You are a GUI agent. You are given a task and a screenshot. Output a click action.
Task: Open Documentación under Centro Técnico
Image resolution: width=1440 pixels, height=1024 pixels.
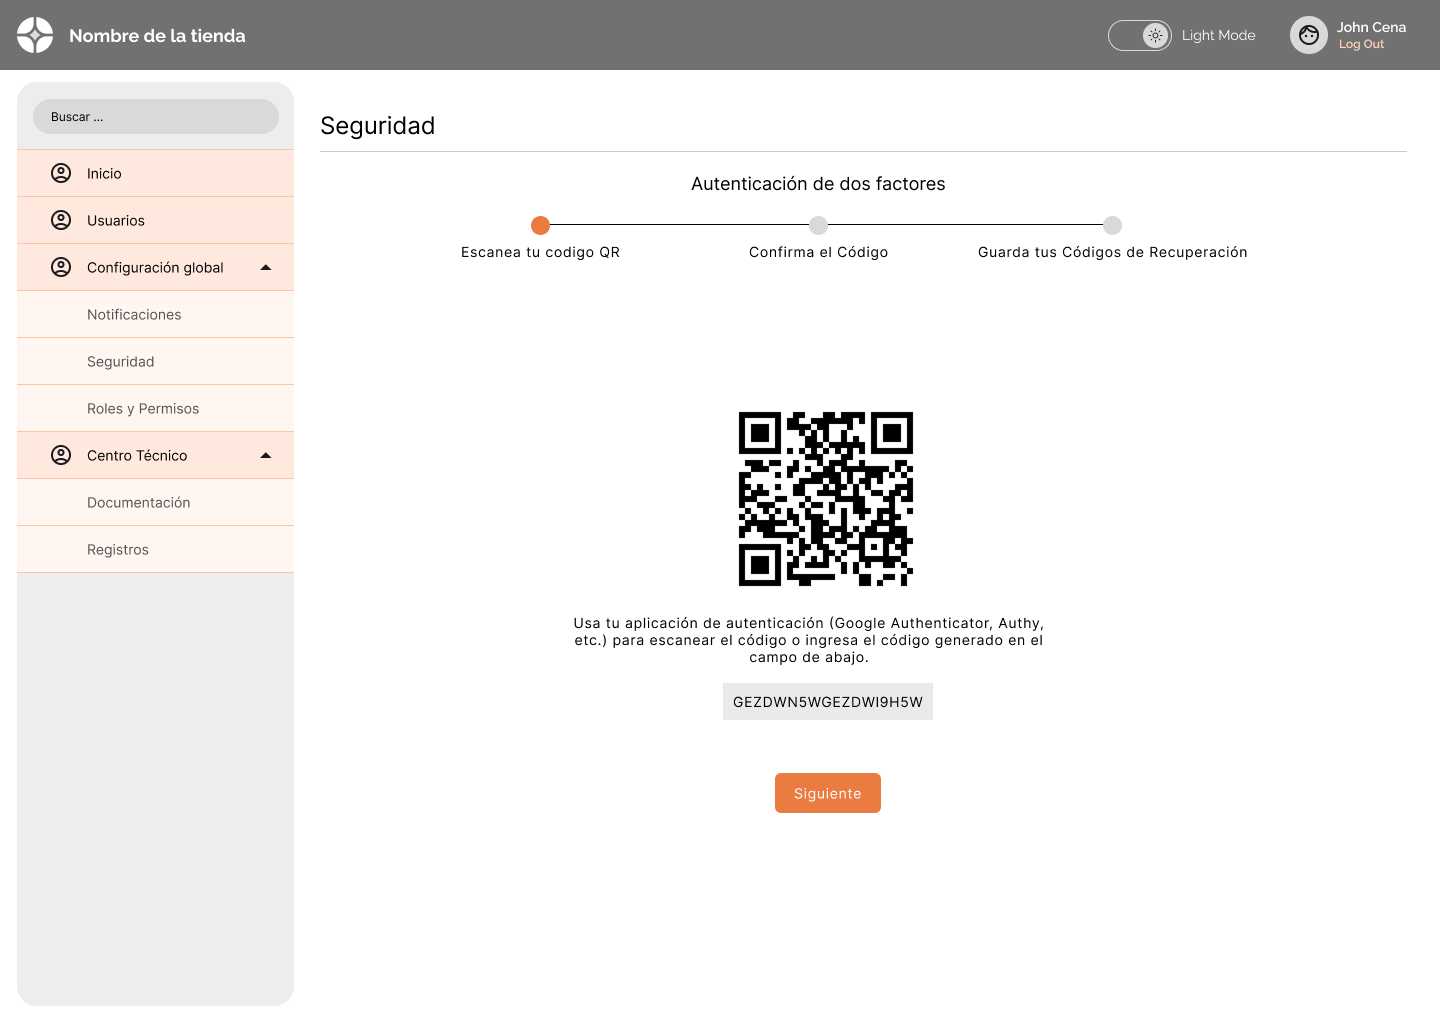pos(139,502)
